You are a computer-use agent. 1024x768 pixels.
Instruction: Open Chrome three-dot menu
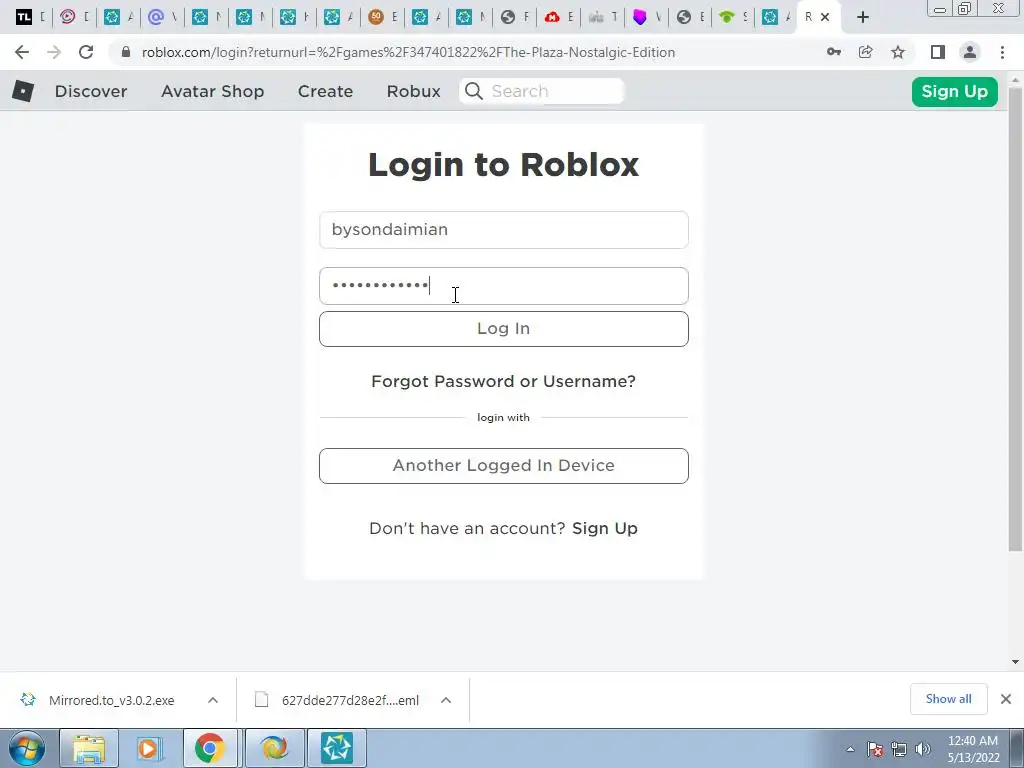click(1002, 52)
